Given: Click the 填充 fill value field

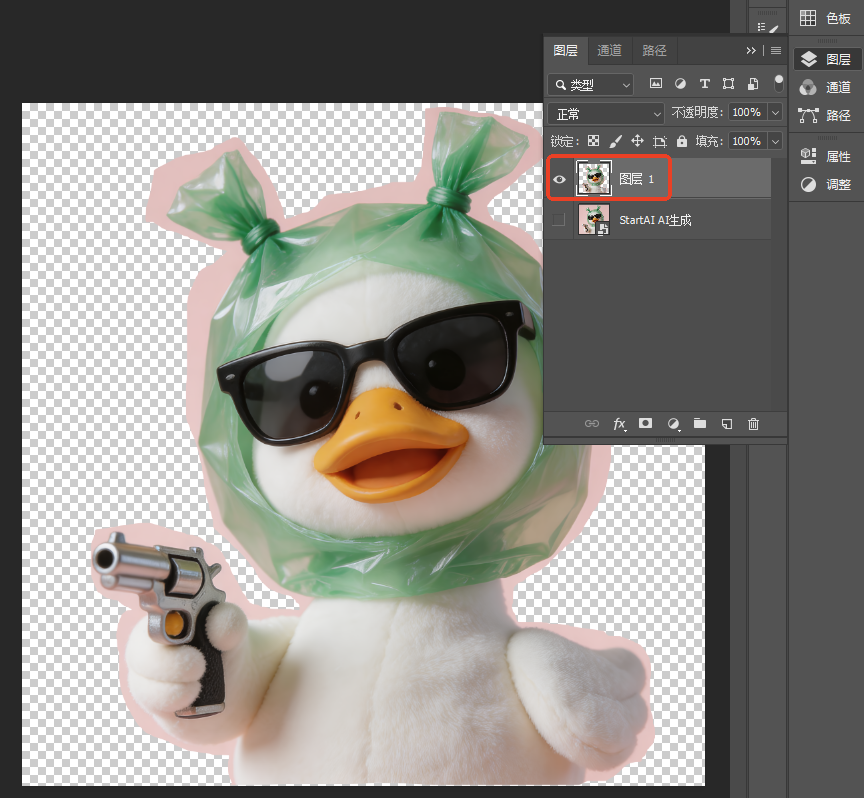Looking at the screenshot, I should tap(747, 141).
